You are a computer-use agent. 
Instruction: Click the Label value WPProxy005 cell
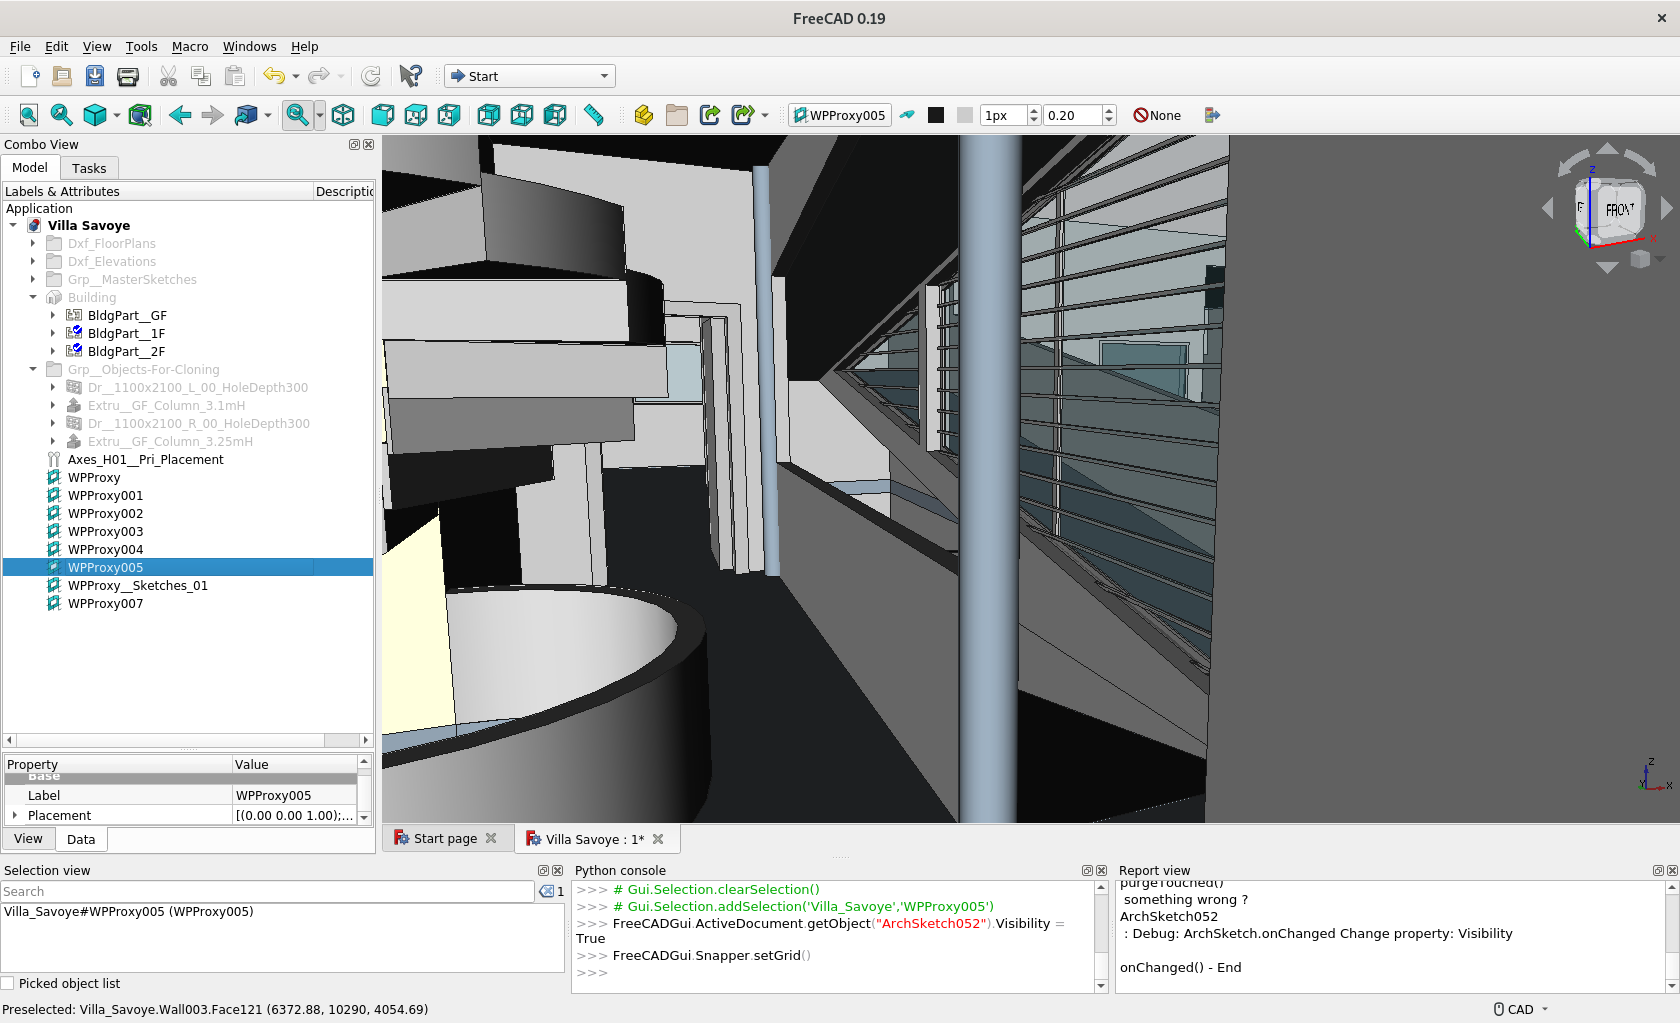coord(294,795)
